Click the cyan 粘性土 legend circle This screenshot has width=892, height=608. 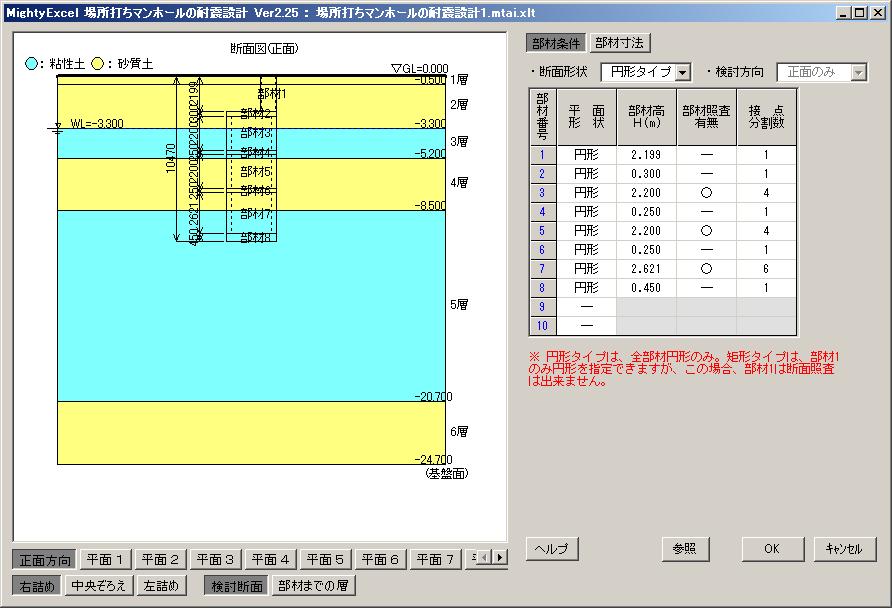point(31,64)
